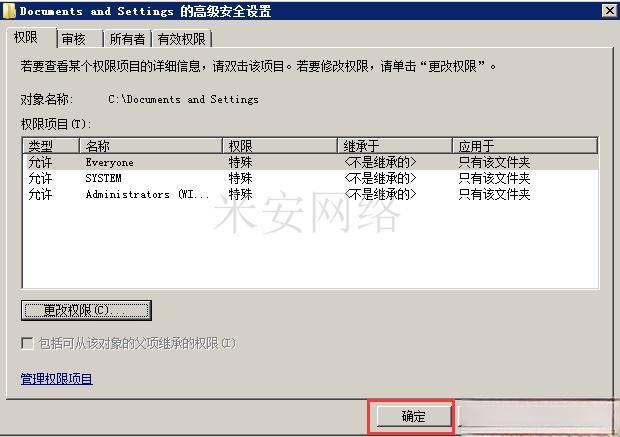Select the 权限 tab
This screenshot has height=437, width=620.
[x=31, y=38]
